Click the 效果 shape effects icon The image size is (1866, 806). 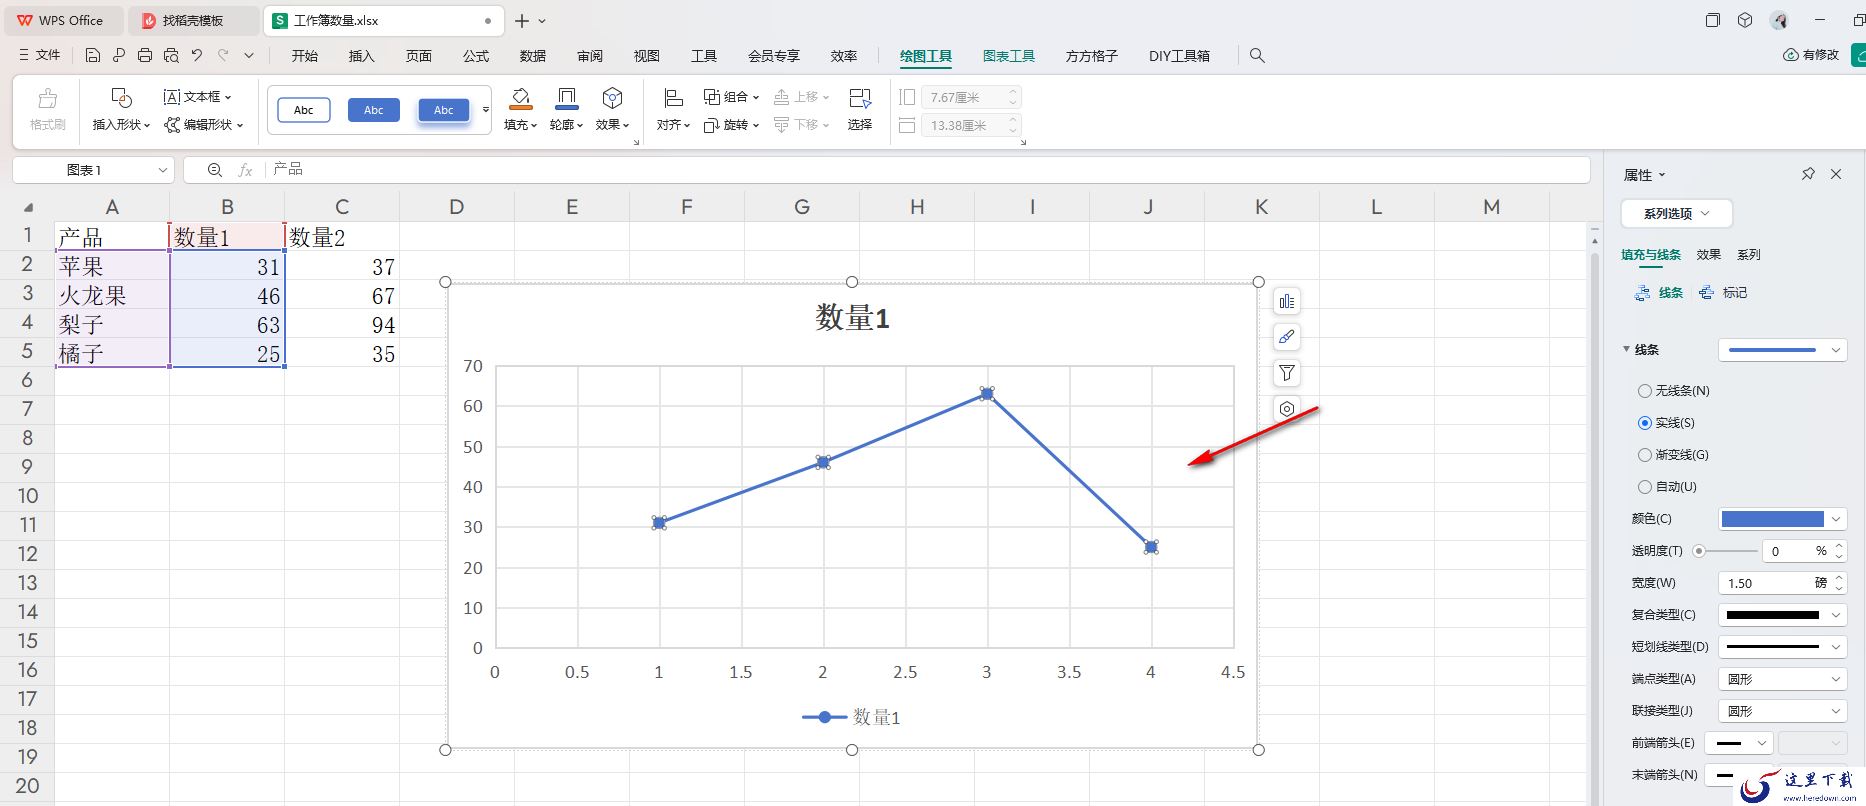[612, 98]
